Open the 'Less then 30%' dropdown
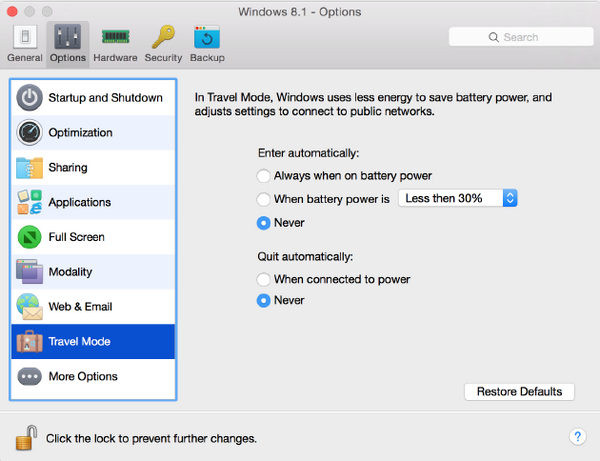 (x=457, y=198)
